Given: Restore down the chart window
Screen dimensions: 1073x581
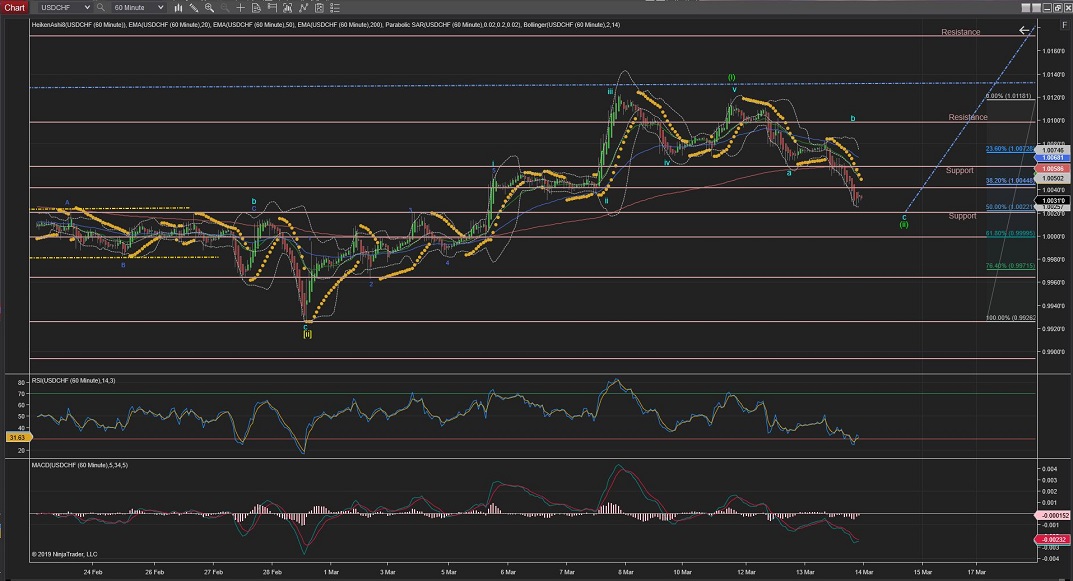Looking at the screenshot, I should pos(1058,8).
